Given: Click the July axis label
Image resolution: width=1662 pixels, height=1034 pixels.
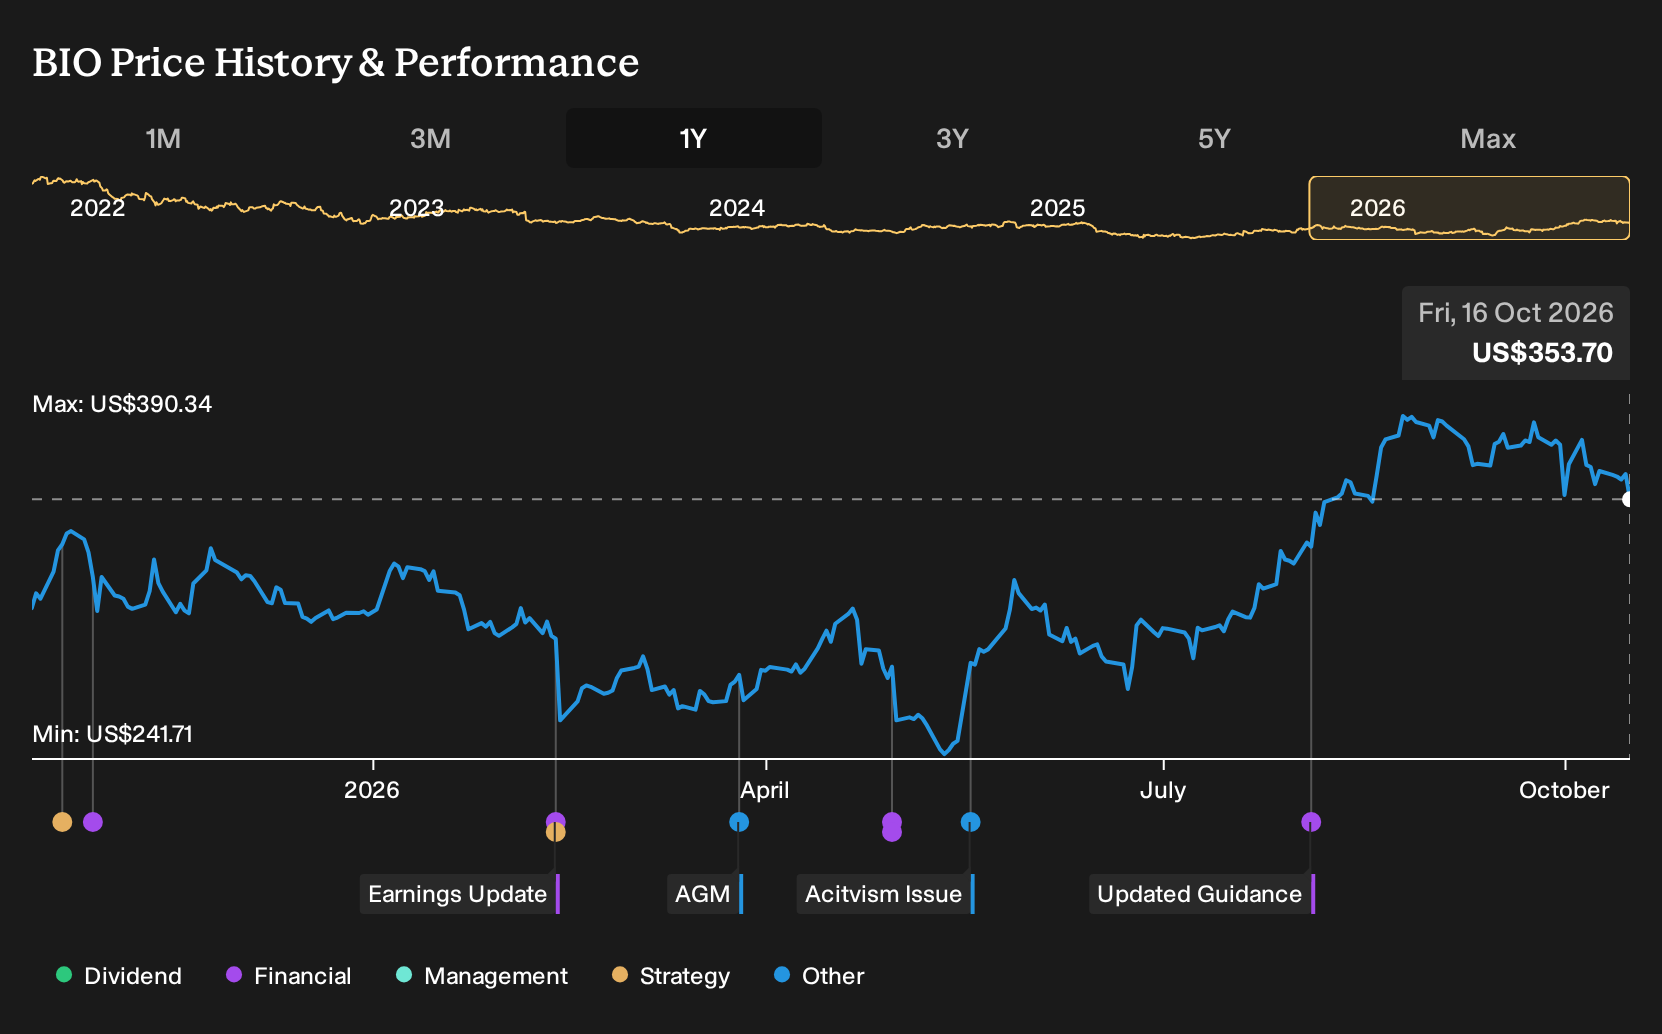Looking at the screenshot, I should 1163,790.
